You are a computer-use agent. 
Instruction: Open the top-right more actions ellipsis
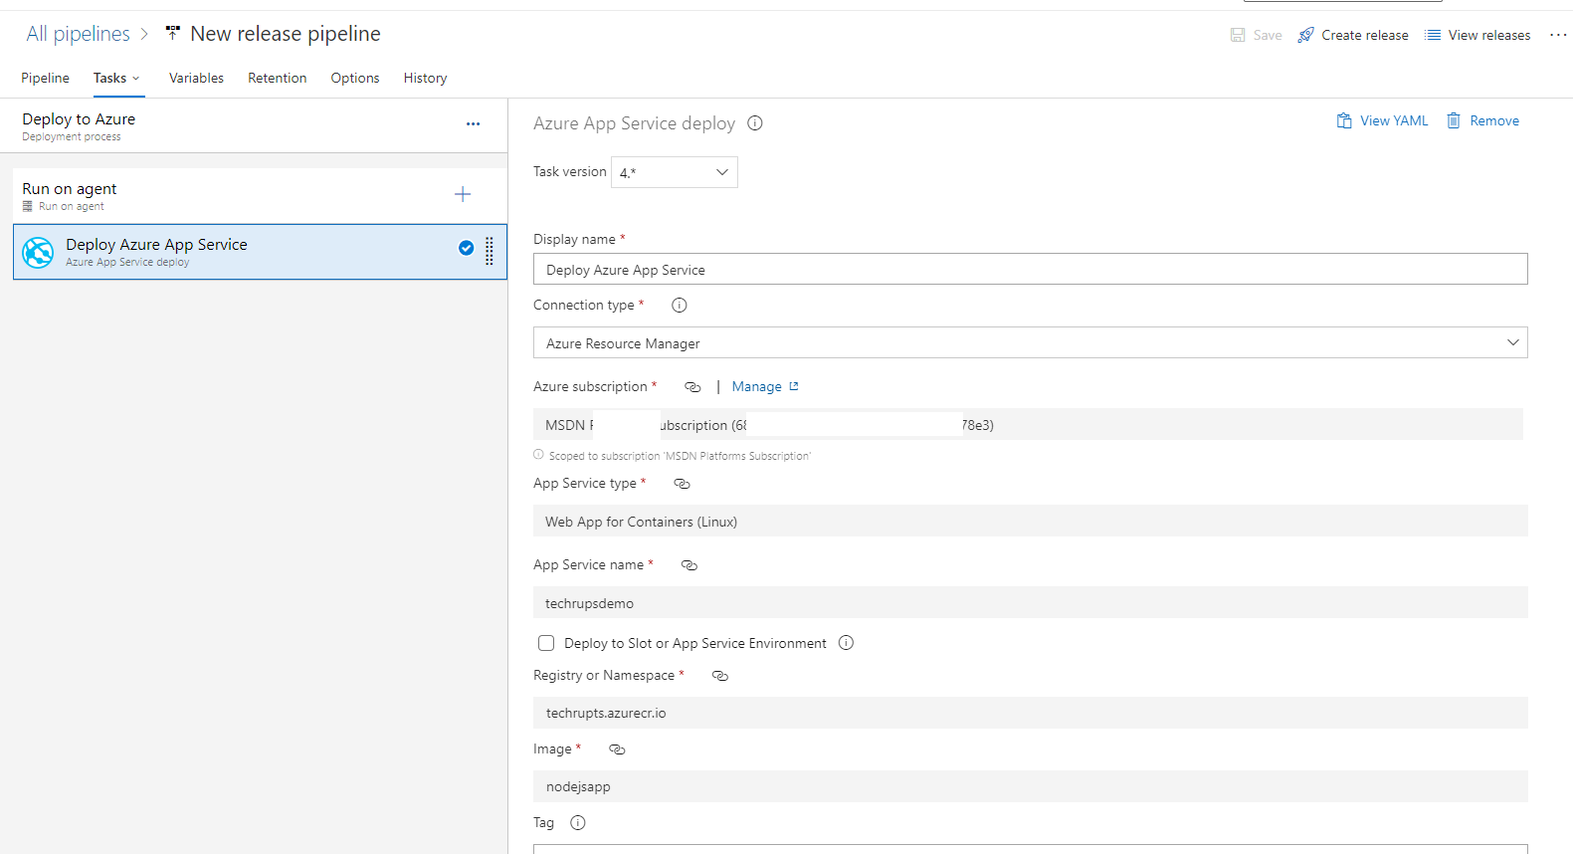(x=1558, y=35)
